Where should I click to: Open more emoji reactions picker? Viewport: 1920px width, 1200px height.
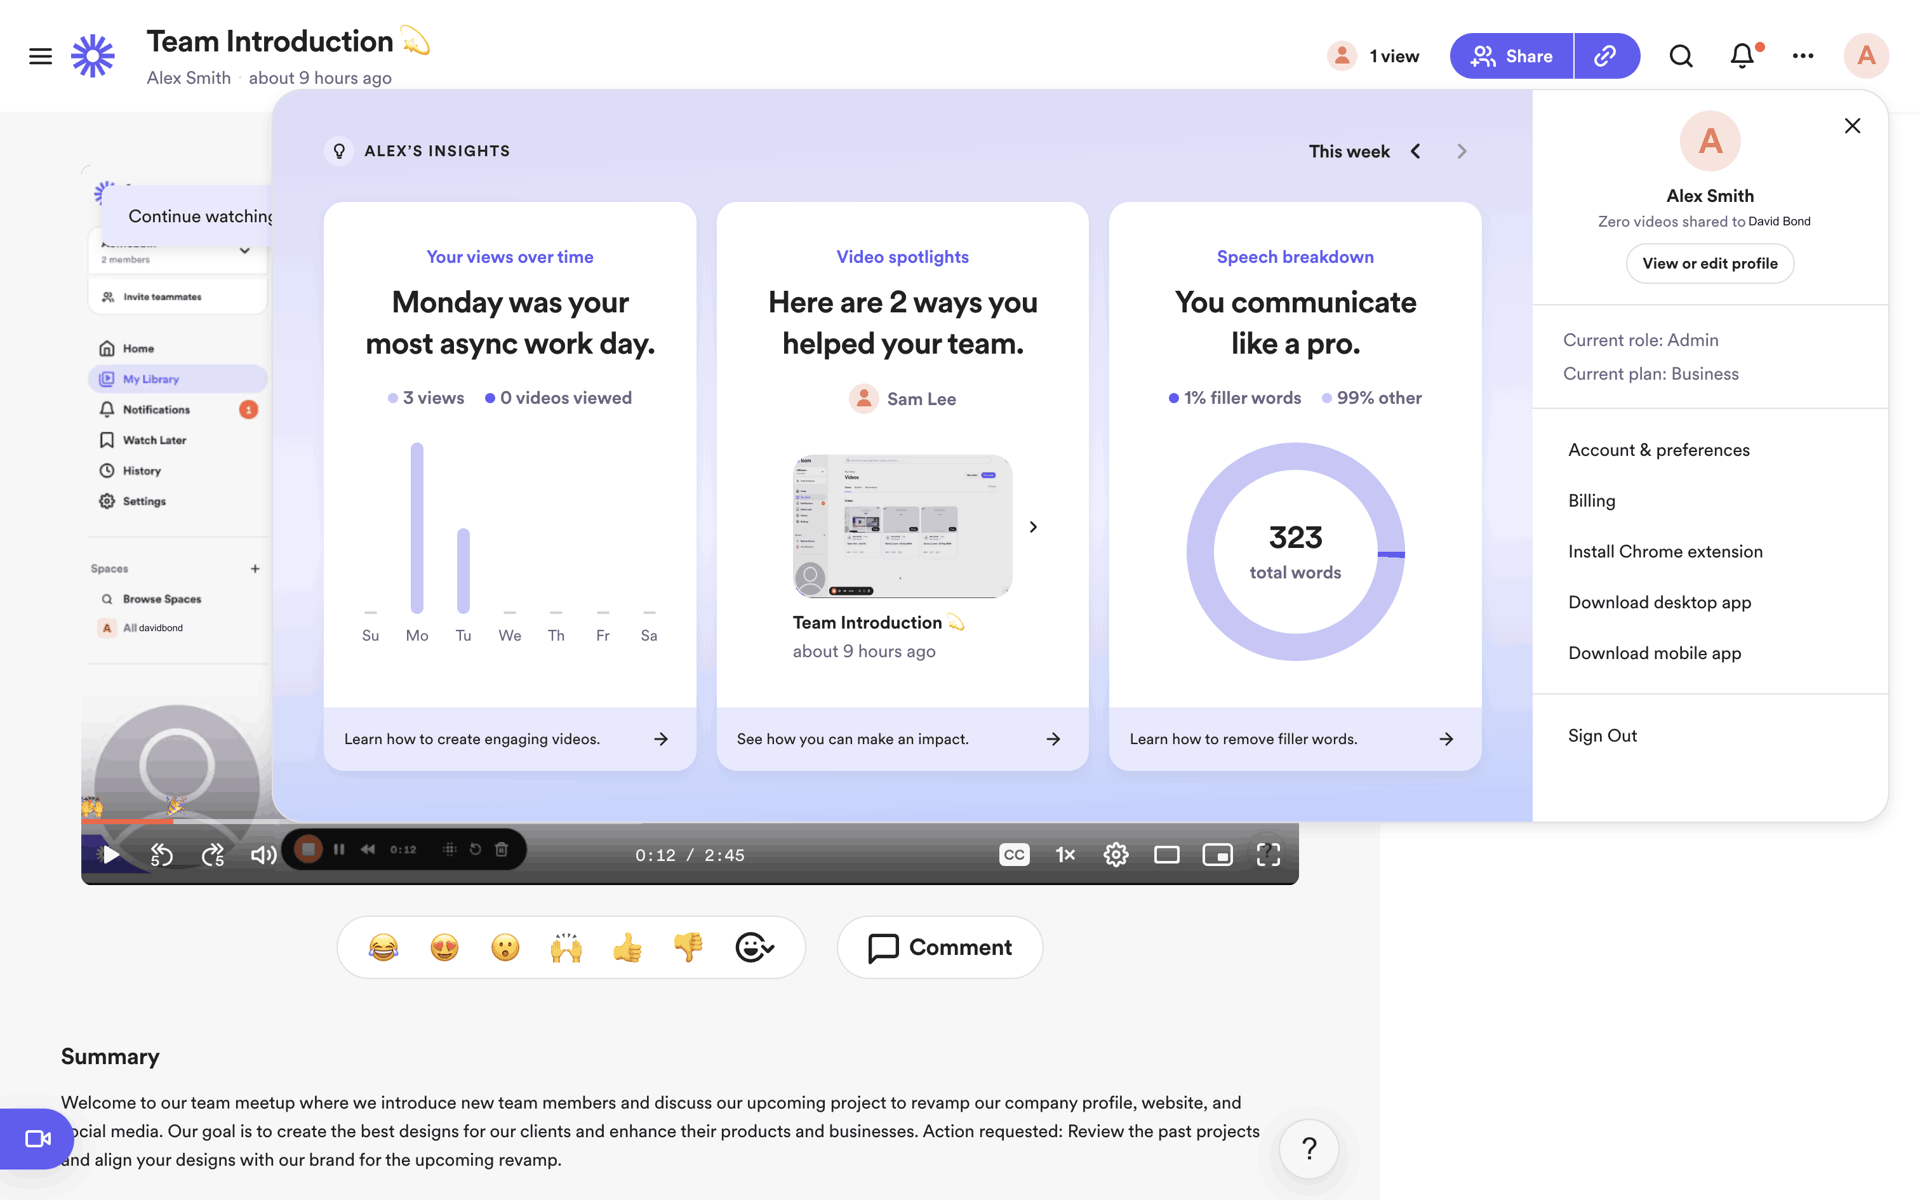[x=754, y=947]
